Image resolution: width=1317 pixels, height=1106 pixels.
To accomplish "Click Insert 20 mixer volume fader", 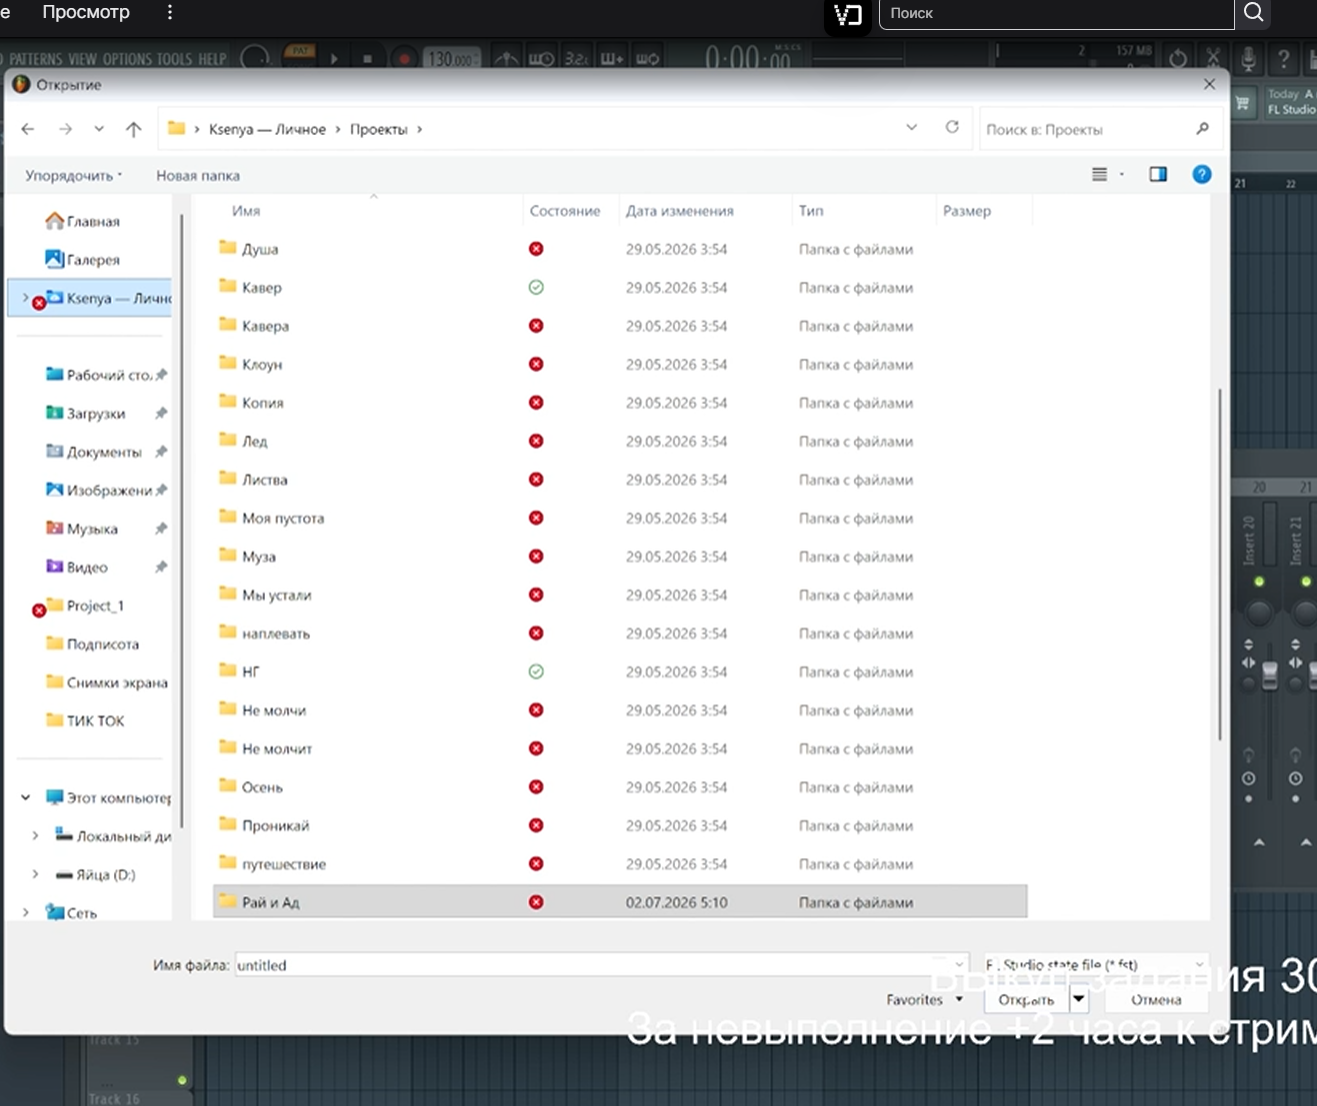I will click(x=1269, y=675).
